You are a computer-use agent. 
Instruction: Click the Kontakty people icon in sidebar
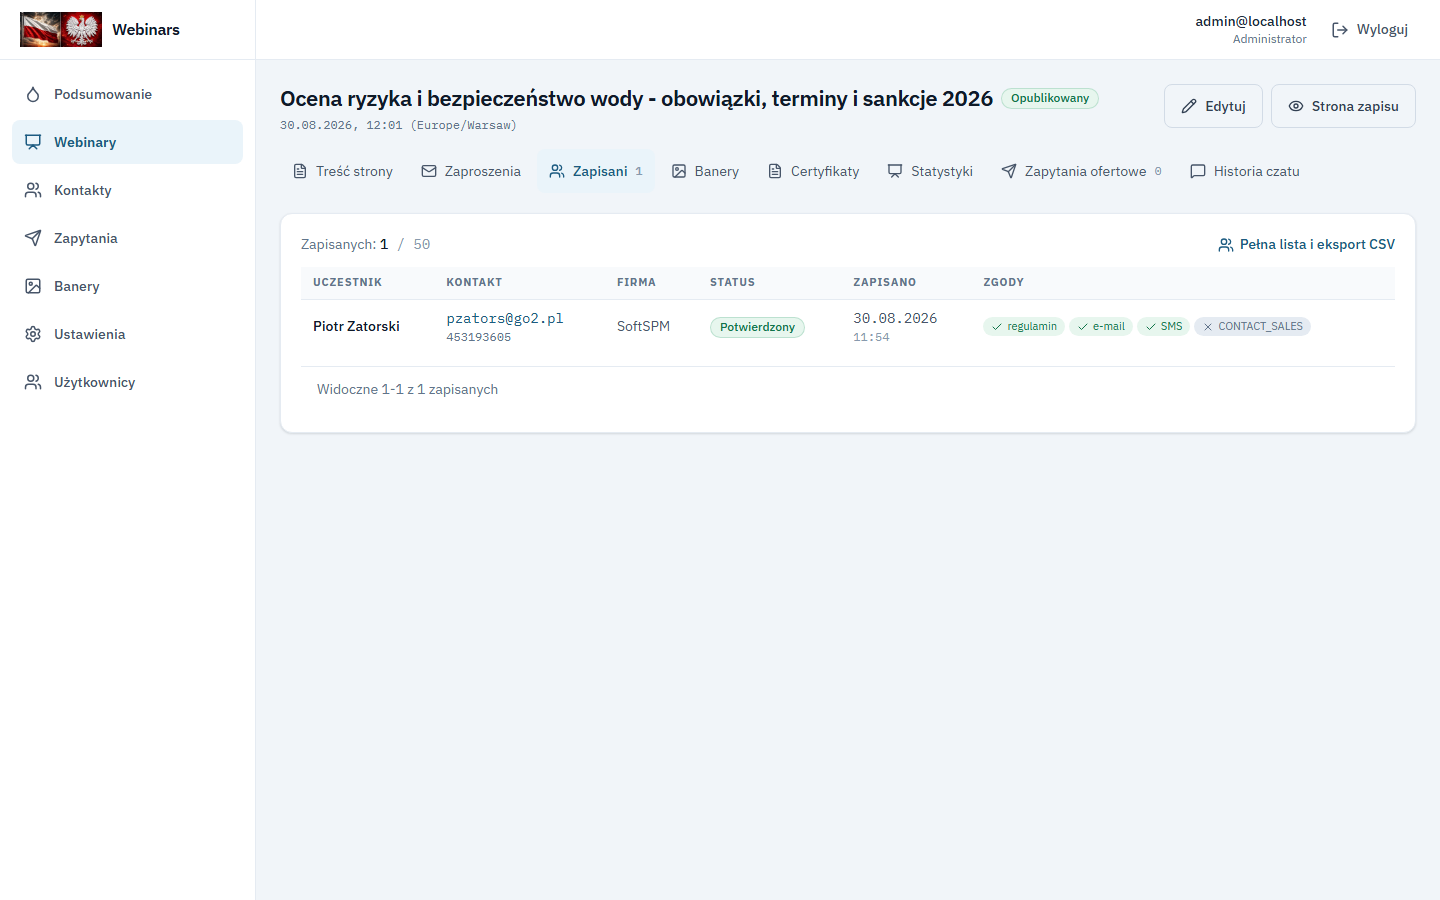(33, 190)
